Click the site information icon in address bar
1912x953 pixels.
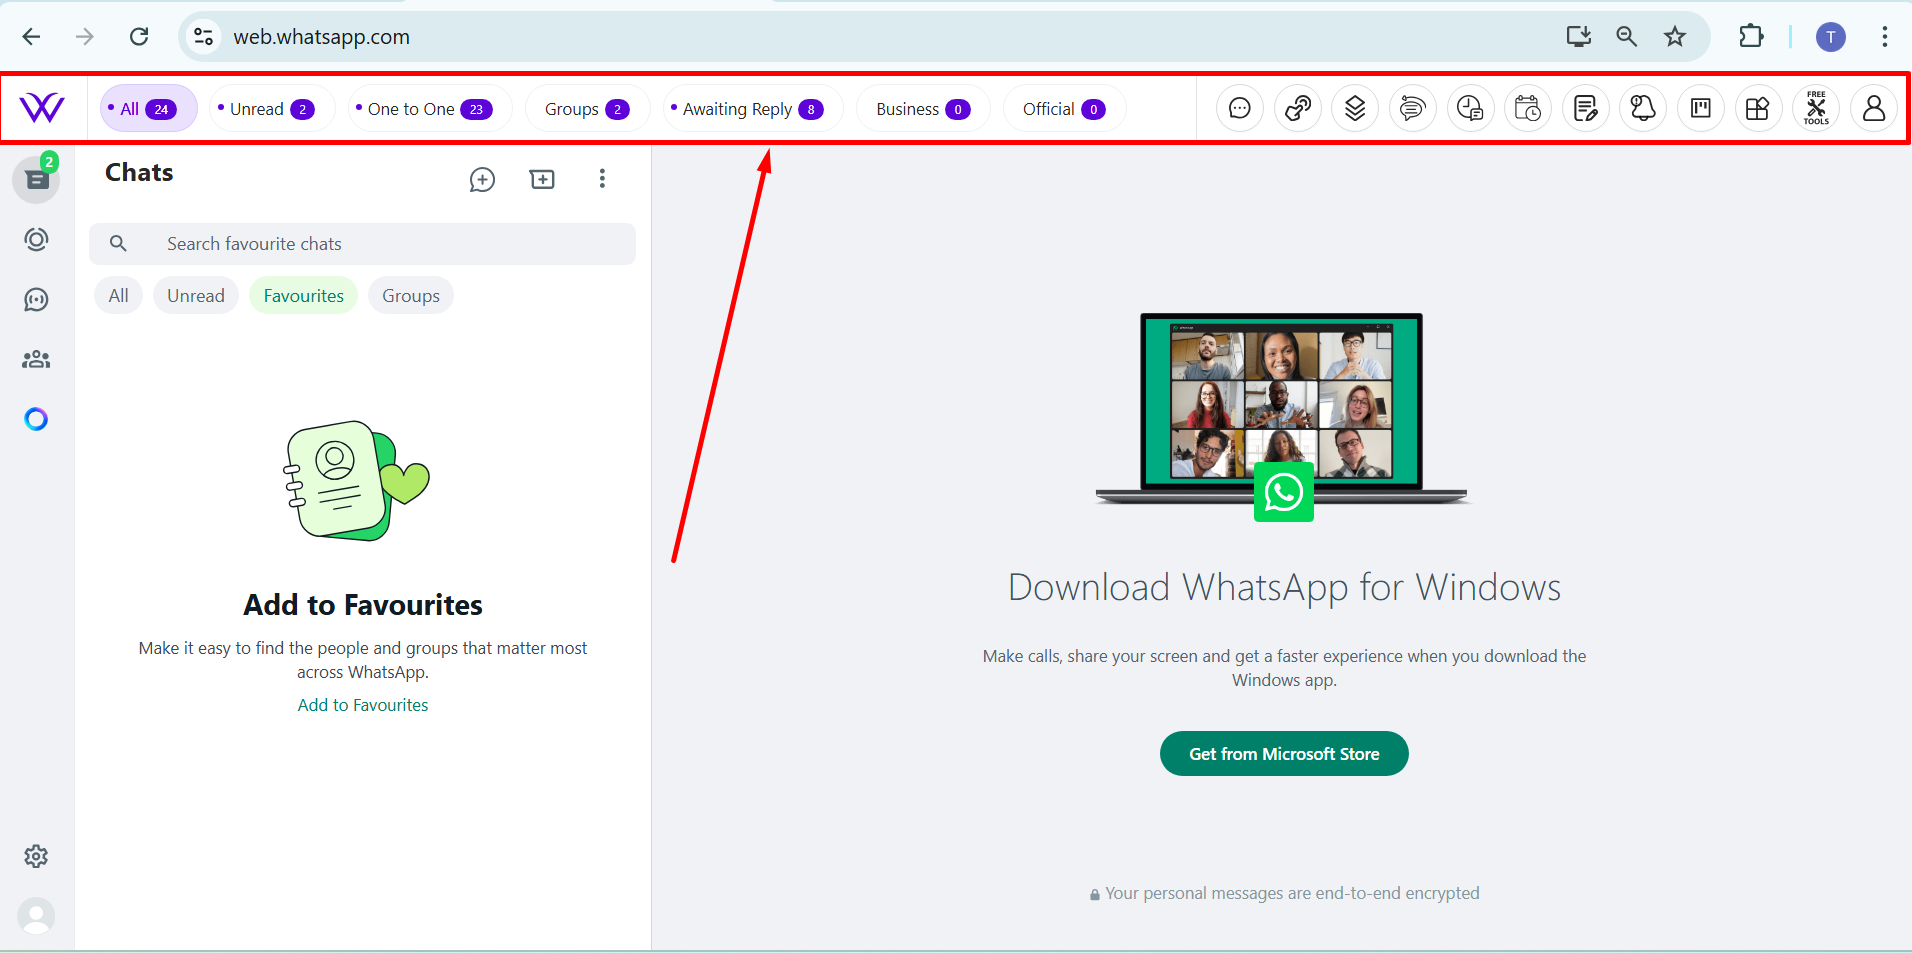point(203,37)
